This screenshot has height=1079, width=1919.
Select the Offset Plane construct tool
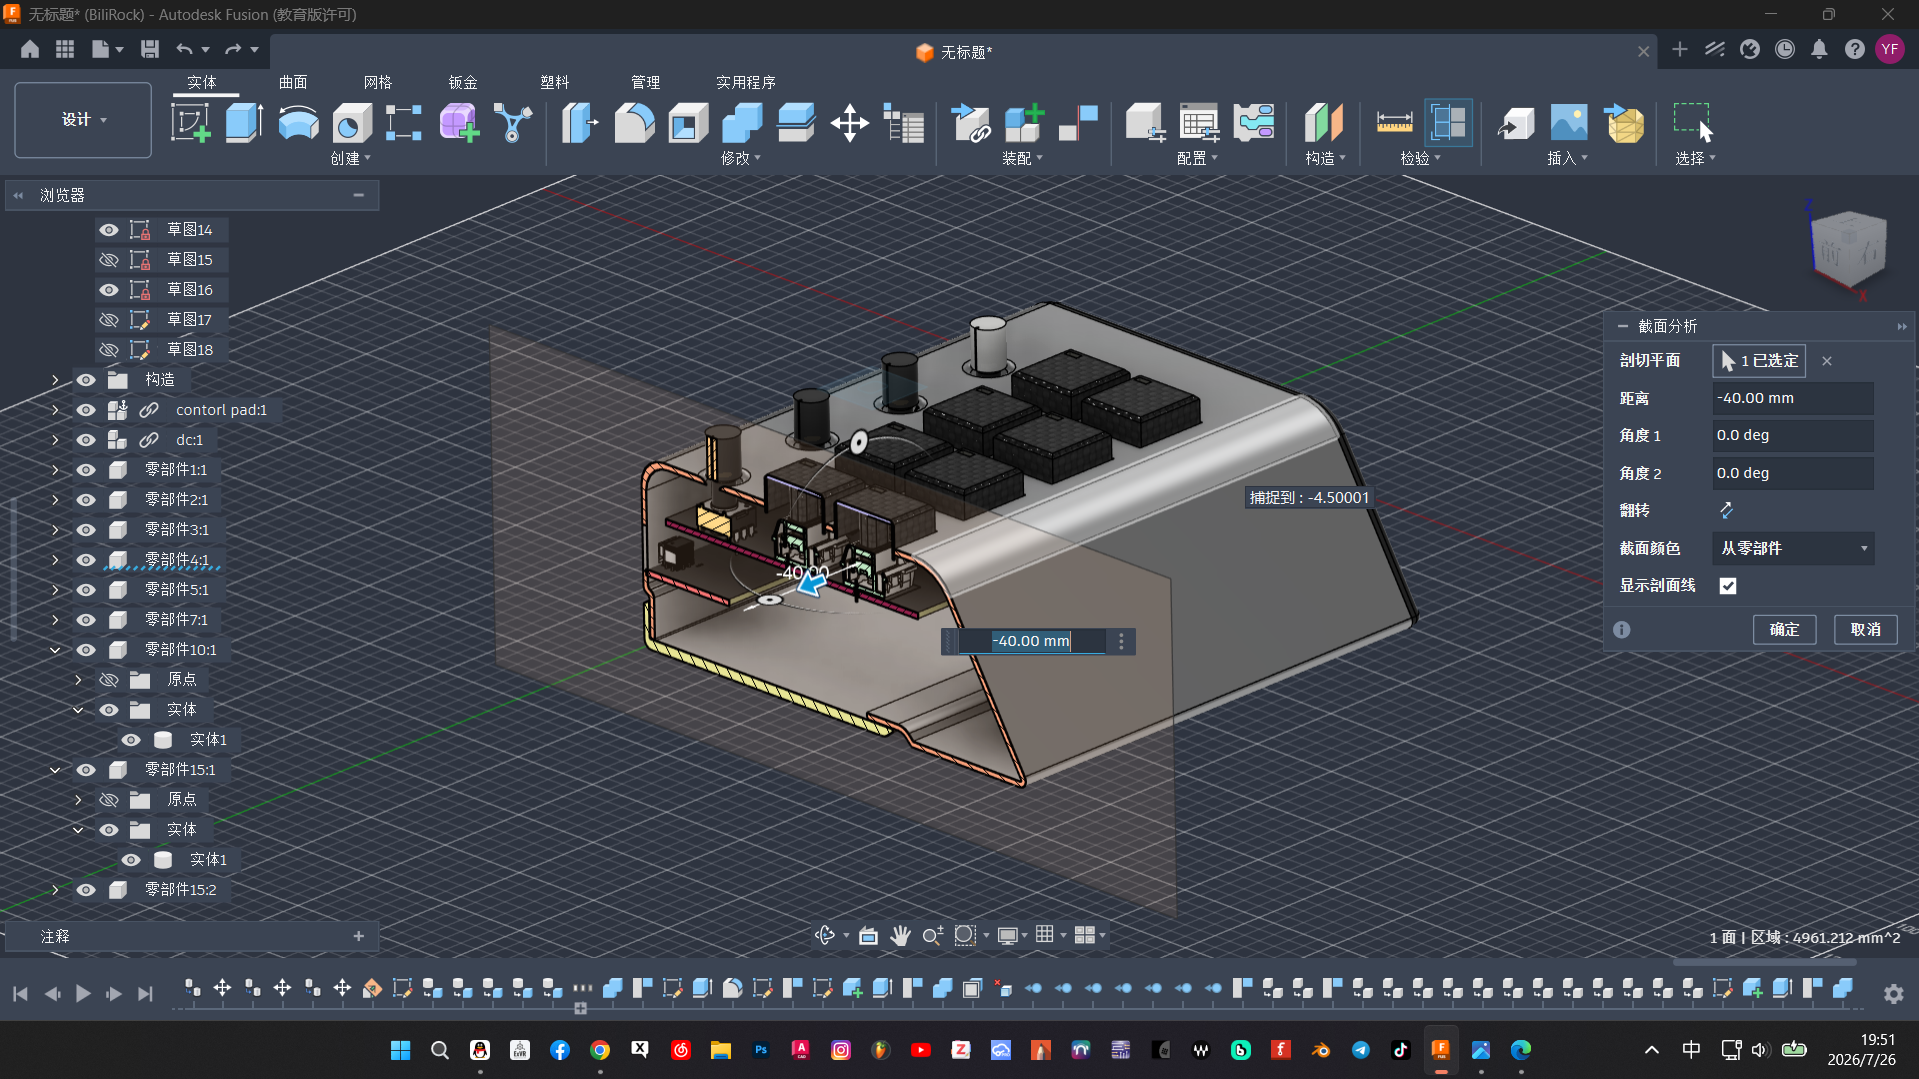click(x=1324, y=123)
